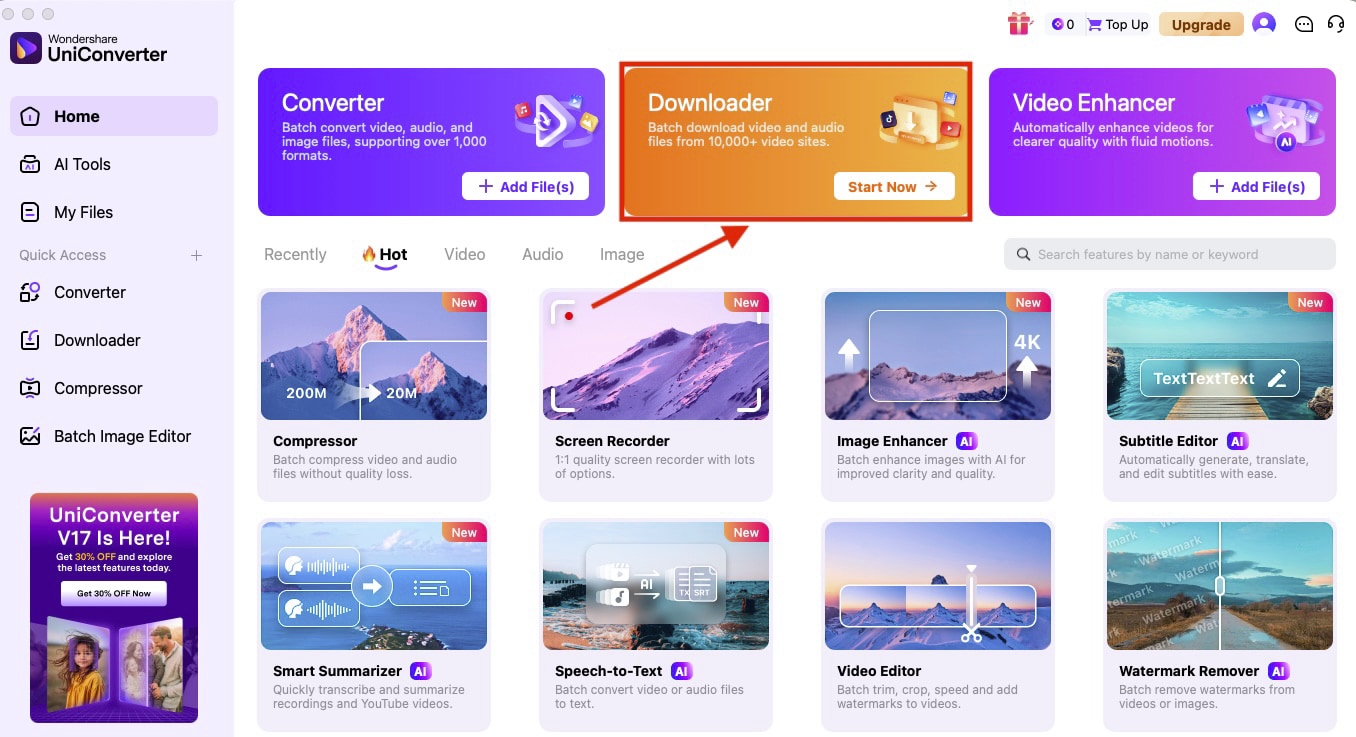The width and height of the screenshot is (1356, 737).
Task: Add a Quick Access shortcut with plus
Action: click(x=196, y=255)
